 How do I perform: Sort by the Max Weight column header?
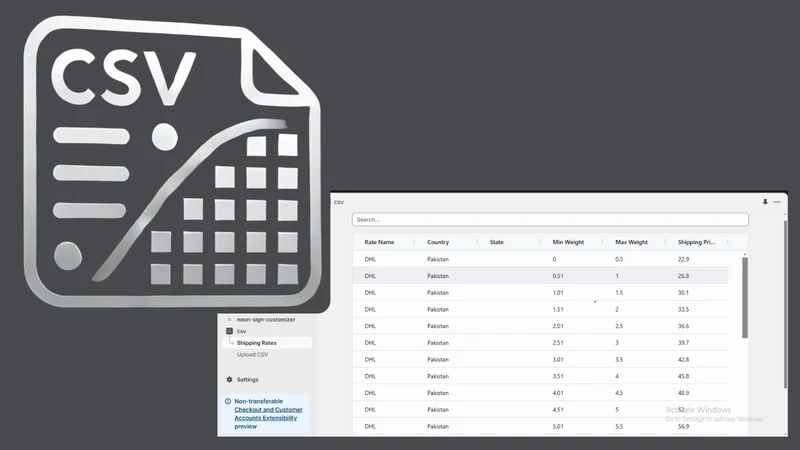click(631, 242)
